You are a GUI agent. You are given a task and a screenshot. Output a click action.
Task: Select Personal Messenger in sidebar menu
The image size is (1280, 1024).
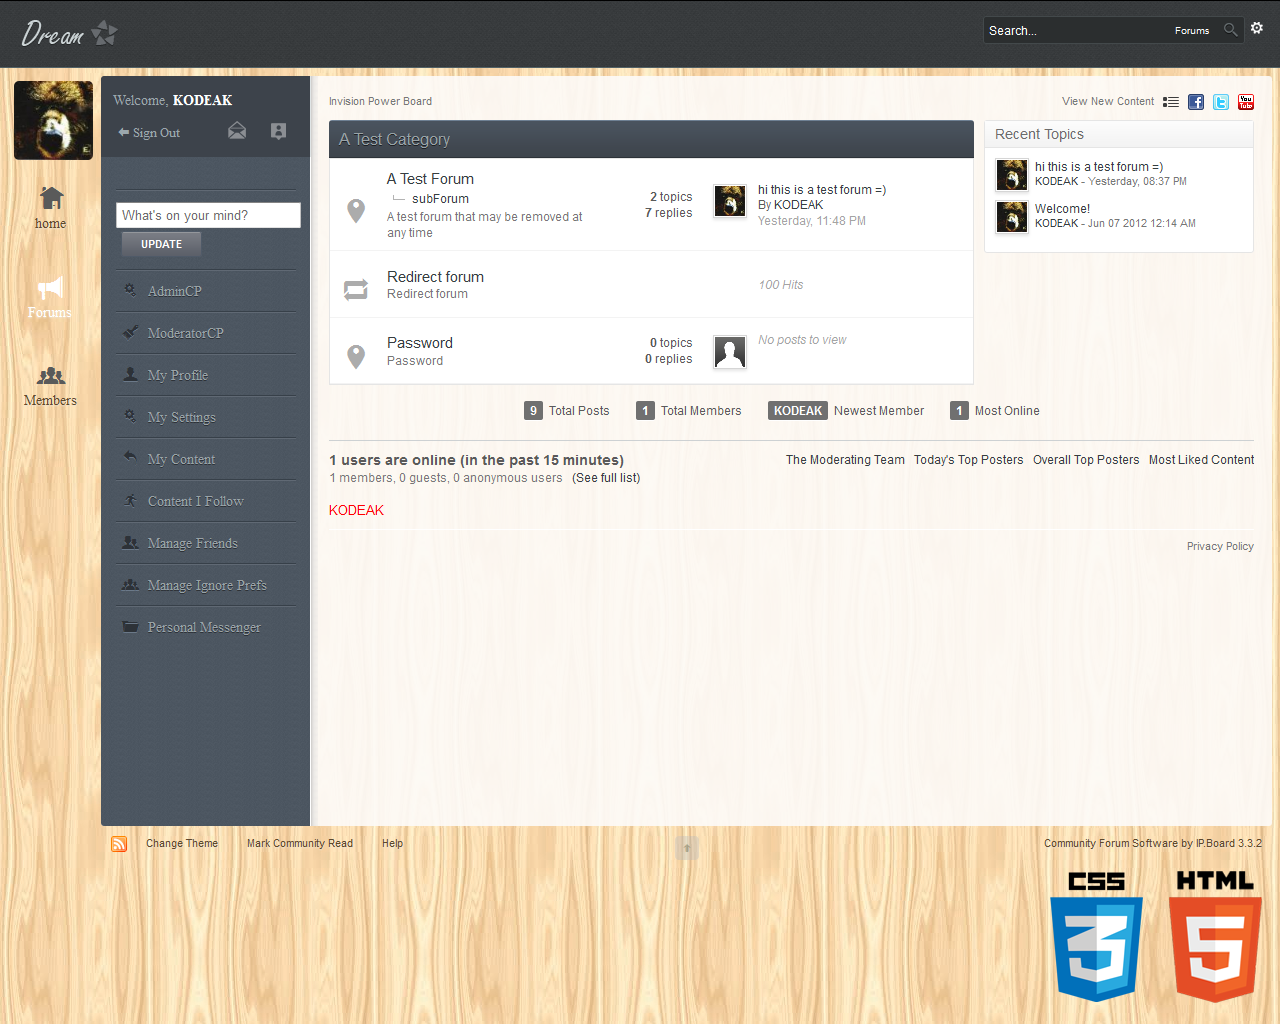[x=203, y=627]
